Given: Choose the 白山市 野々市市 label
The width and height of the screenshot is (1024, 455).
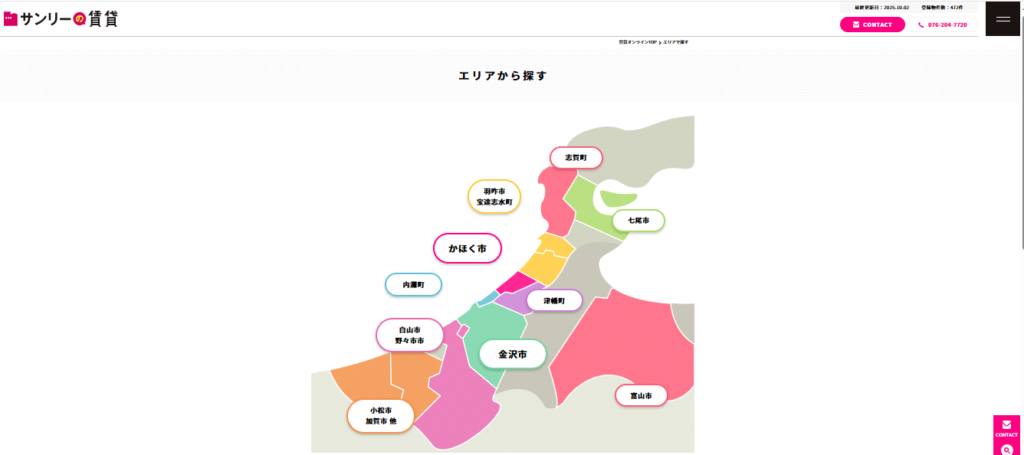Looking at the screenshot, I should click(409, 335).
